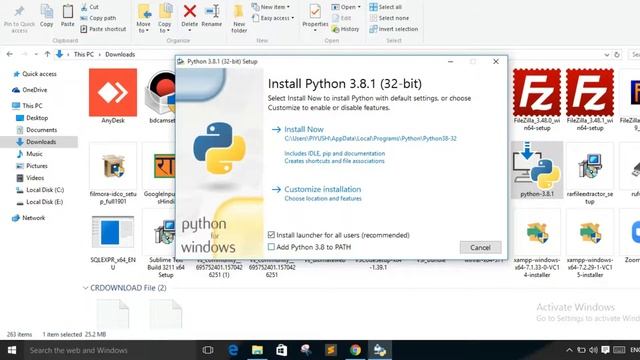Collapse the CRDOWNLOAD File group

point(85,288)
